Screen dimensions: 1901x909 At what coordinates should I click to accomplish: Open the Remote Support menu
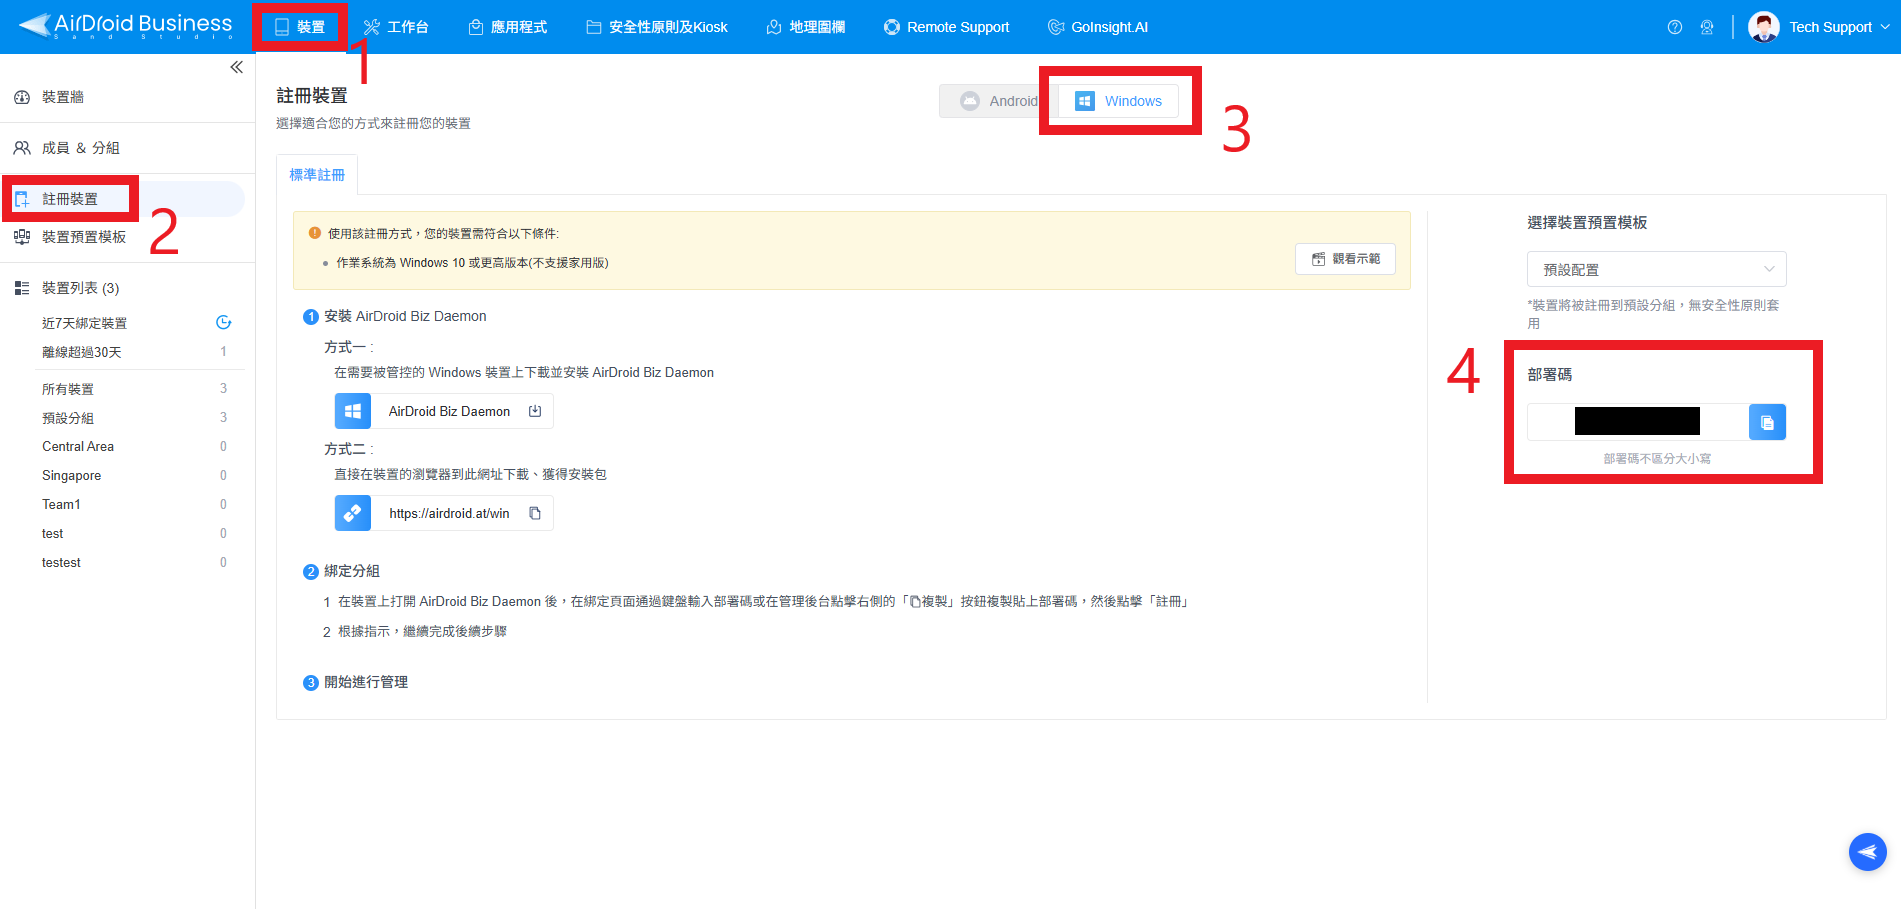click(946, 27)
